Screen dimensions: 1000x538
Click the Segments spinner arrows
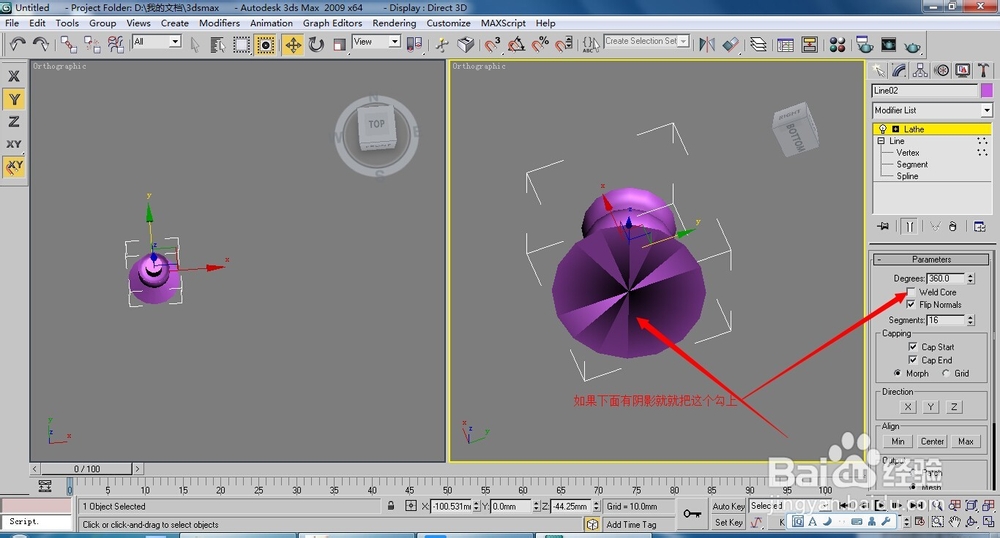click(x=970, y=320)
